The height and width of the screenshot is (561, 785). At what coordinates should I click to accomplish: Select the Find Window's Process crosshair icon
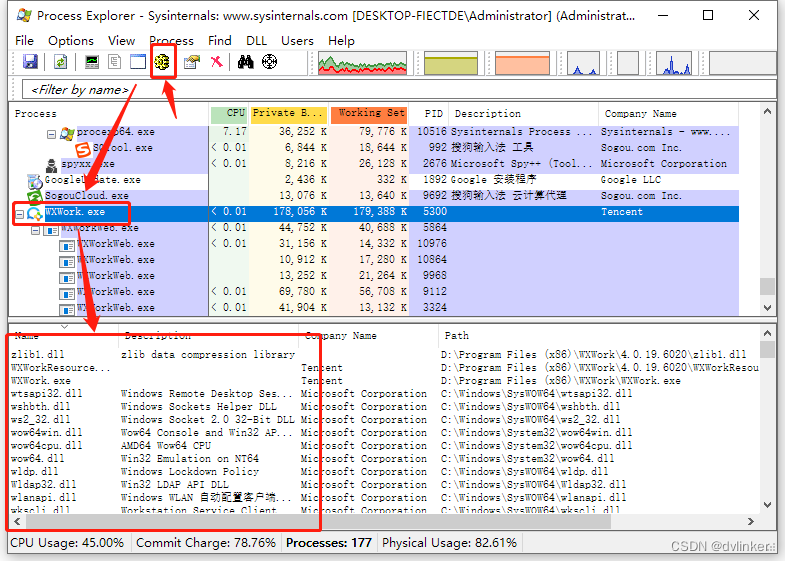pos(269,62)
